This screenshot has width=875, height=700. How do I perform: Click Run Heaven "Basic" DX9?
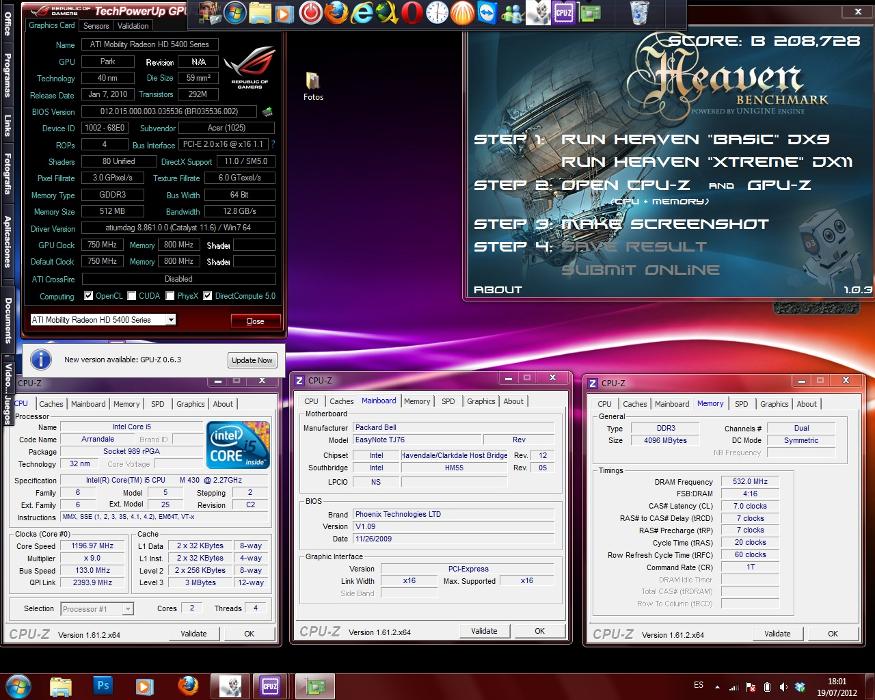[x=695, y=139]
